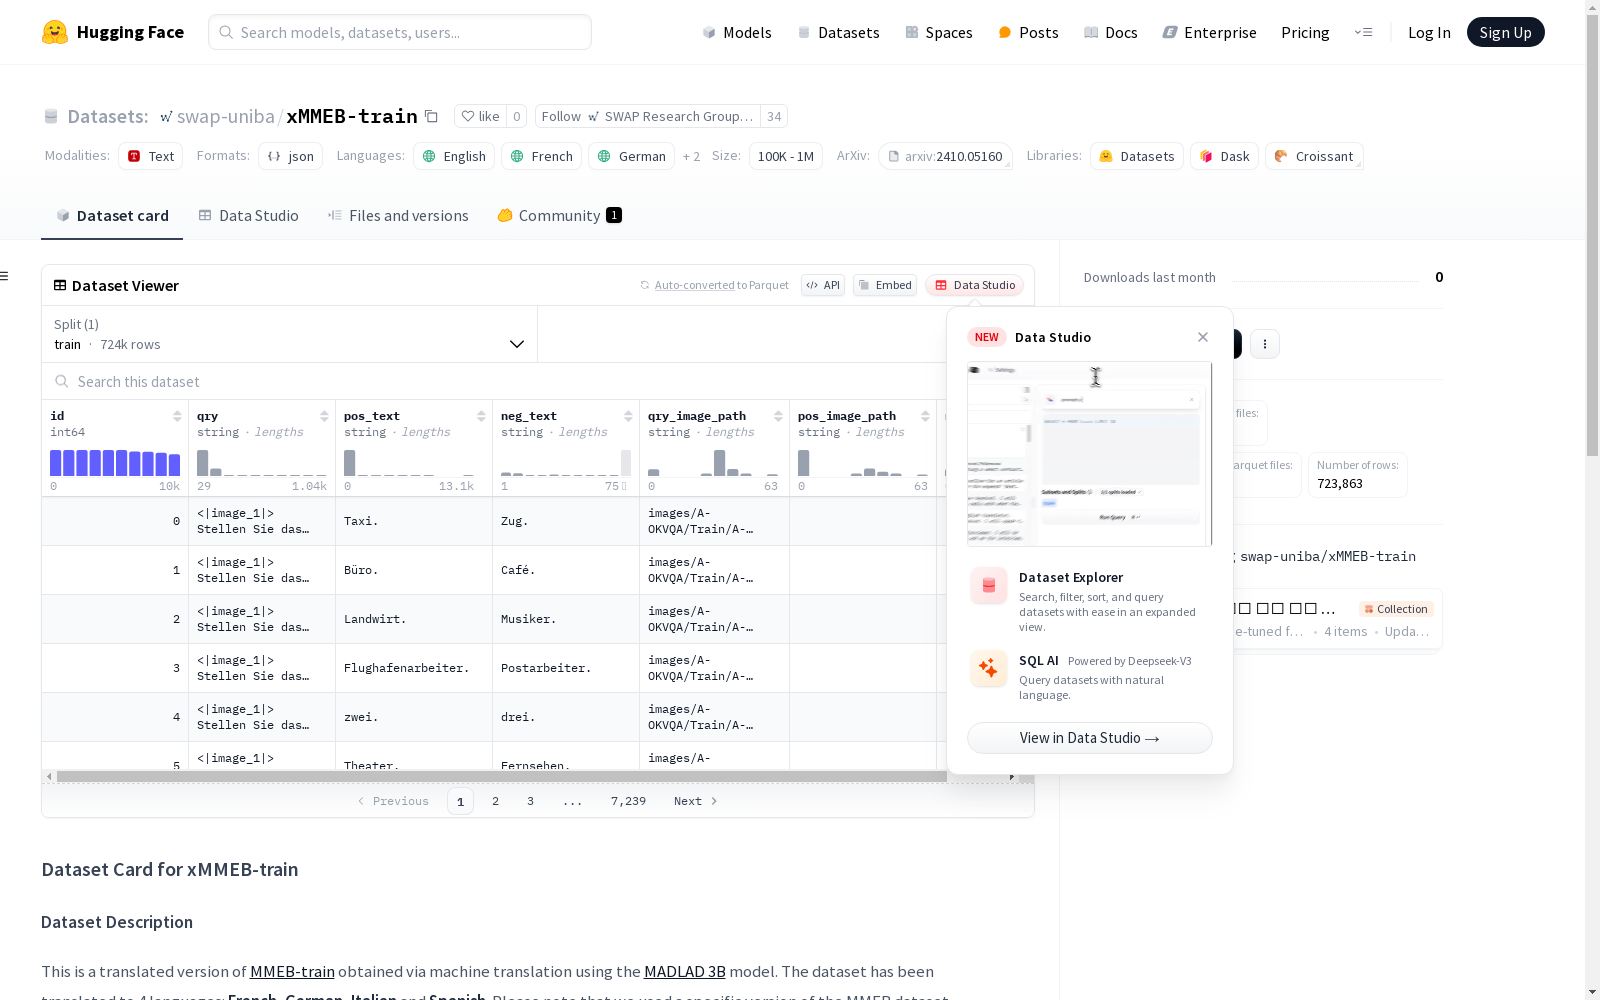The image size is (1600, 1000).
Task: Go to Datasets in the top navigation
Action: coord(838,32)
